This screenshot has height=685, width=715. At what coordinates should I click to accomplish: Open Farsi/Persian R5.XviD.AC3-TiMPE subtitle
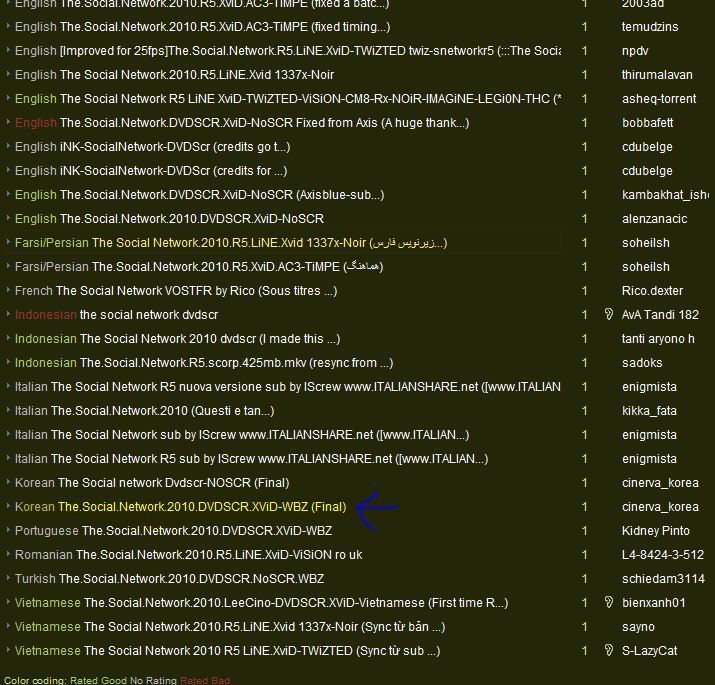[x=199, y=267]
